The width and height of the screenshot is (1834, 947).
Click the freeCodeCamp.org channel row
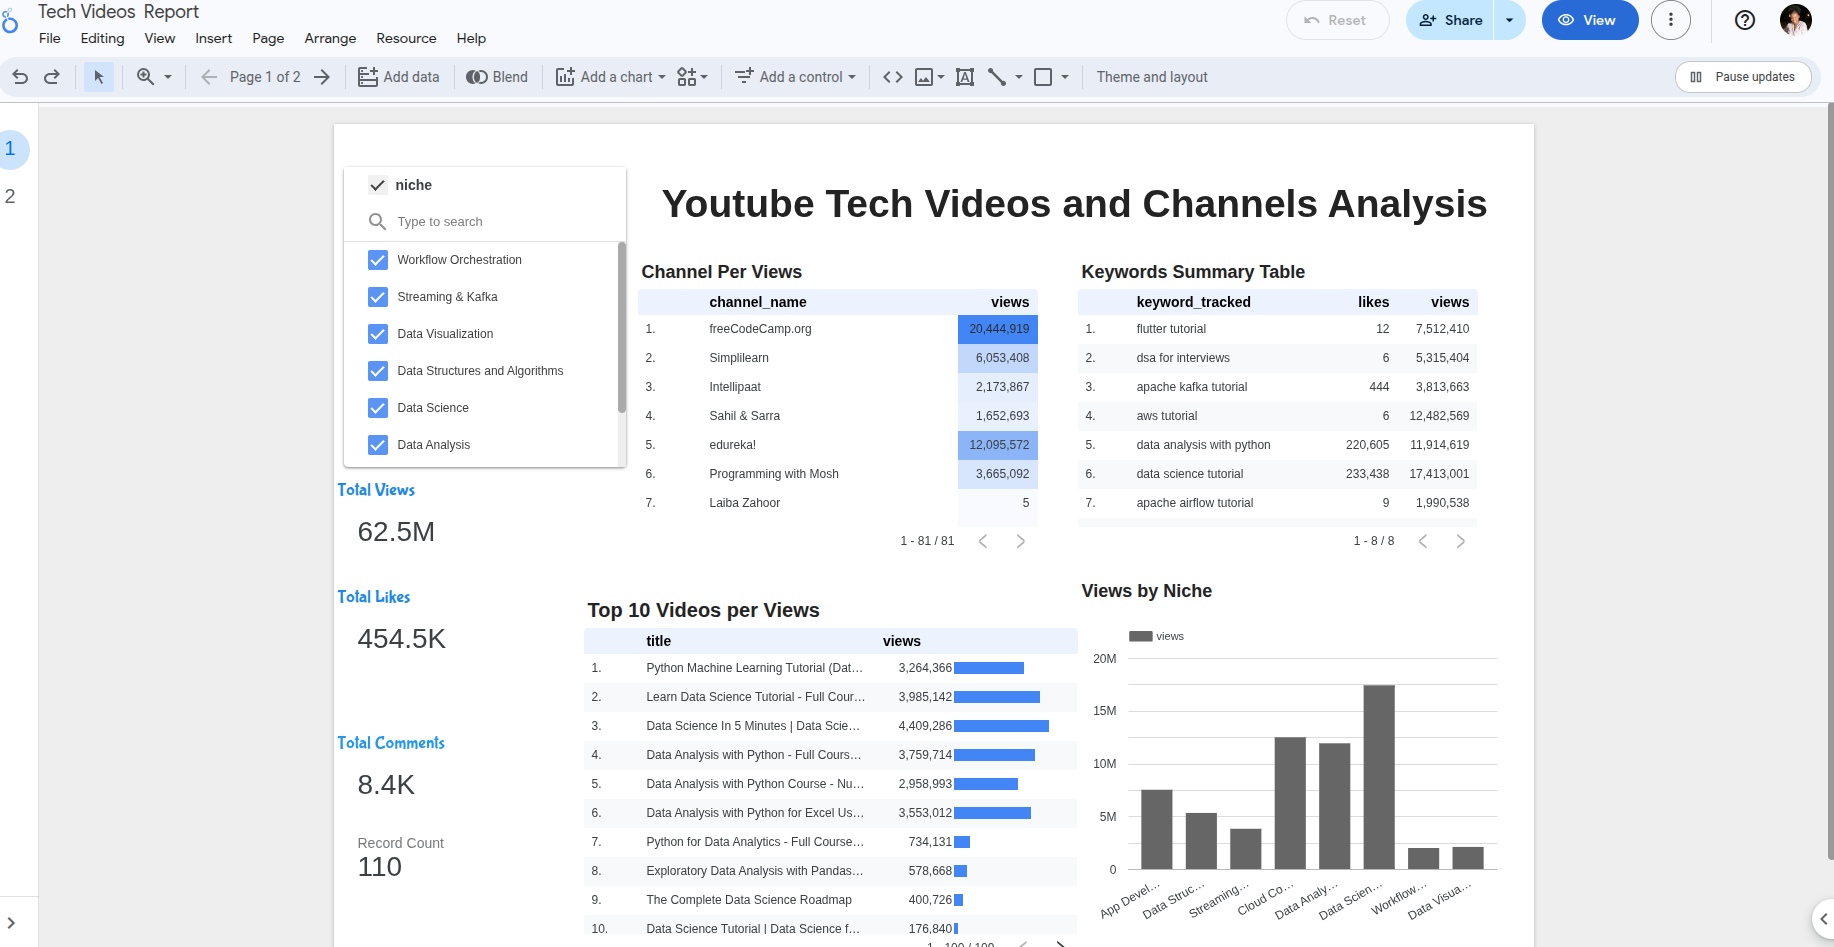pos(838,329)
